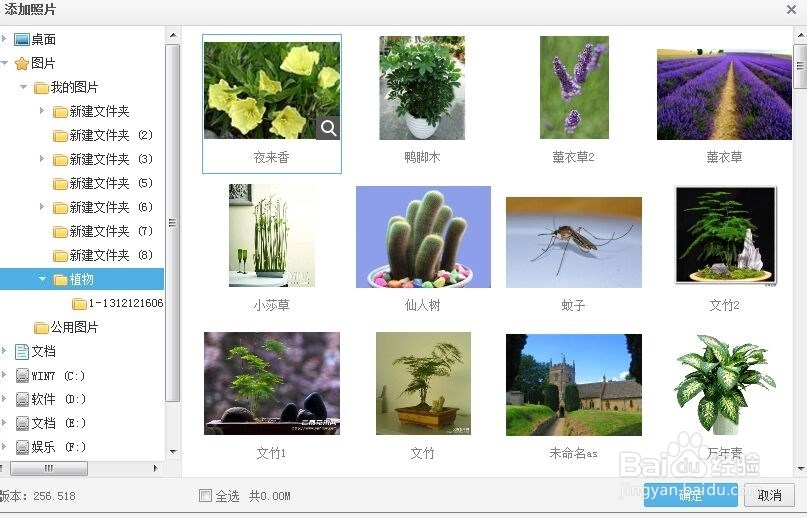Click folder tree horizontal scroll right arrow

tap(155, 468)
